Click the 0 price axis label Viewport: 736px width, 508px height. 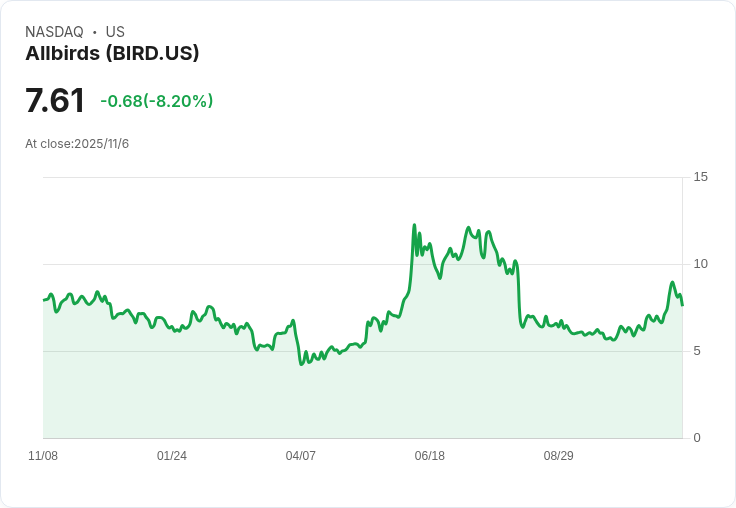click(x=697, y=438)
